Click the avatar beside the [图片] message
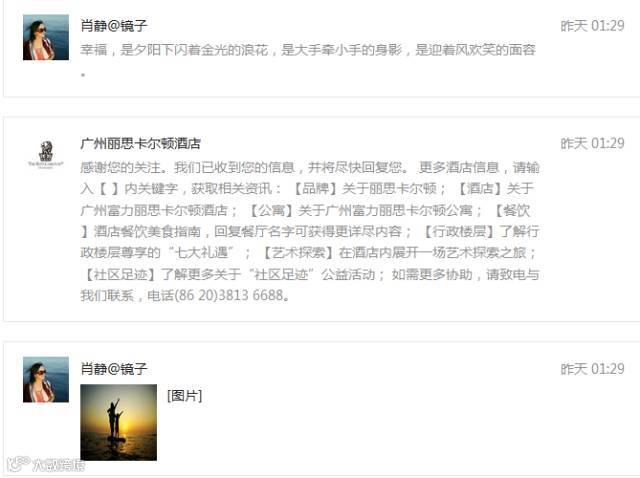The width and height of the screenshot is (640, 478). coord(46,380)
